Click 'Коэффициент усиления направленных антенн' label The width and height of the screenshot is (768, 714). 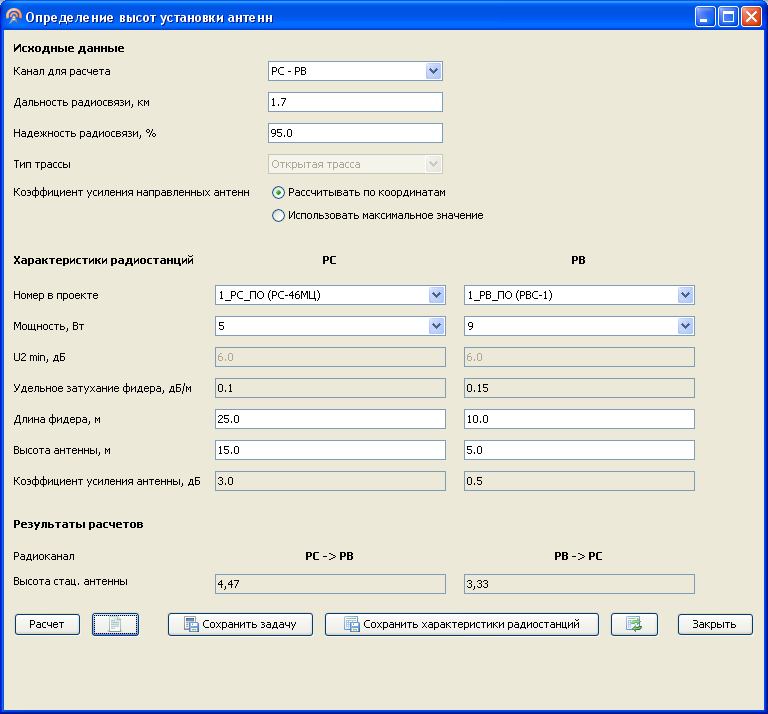131,192
